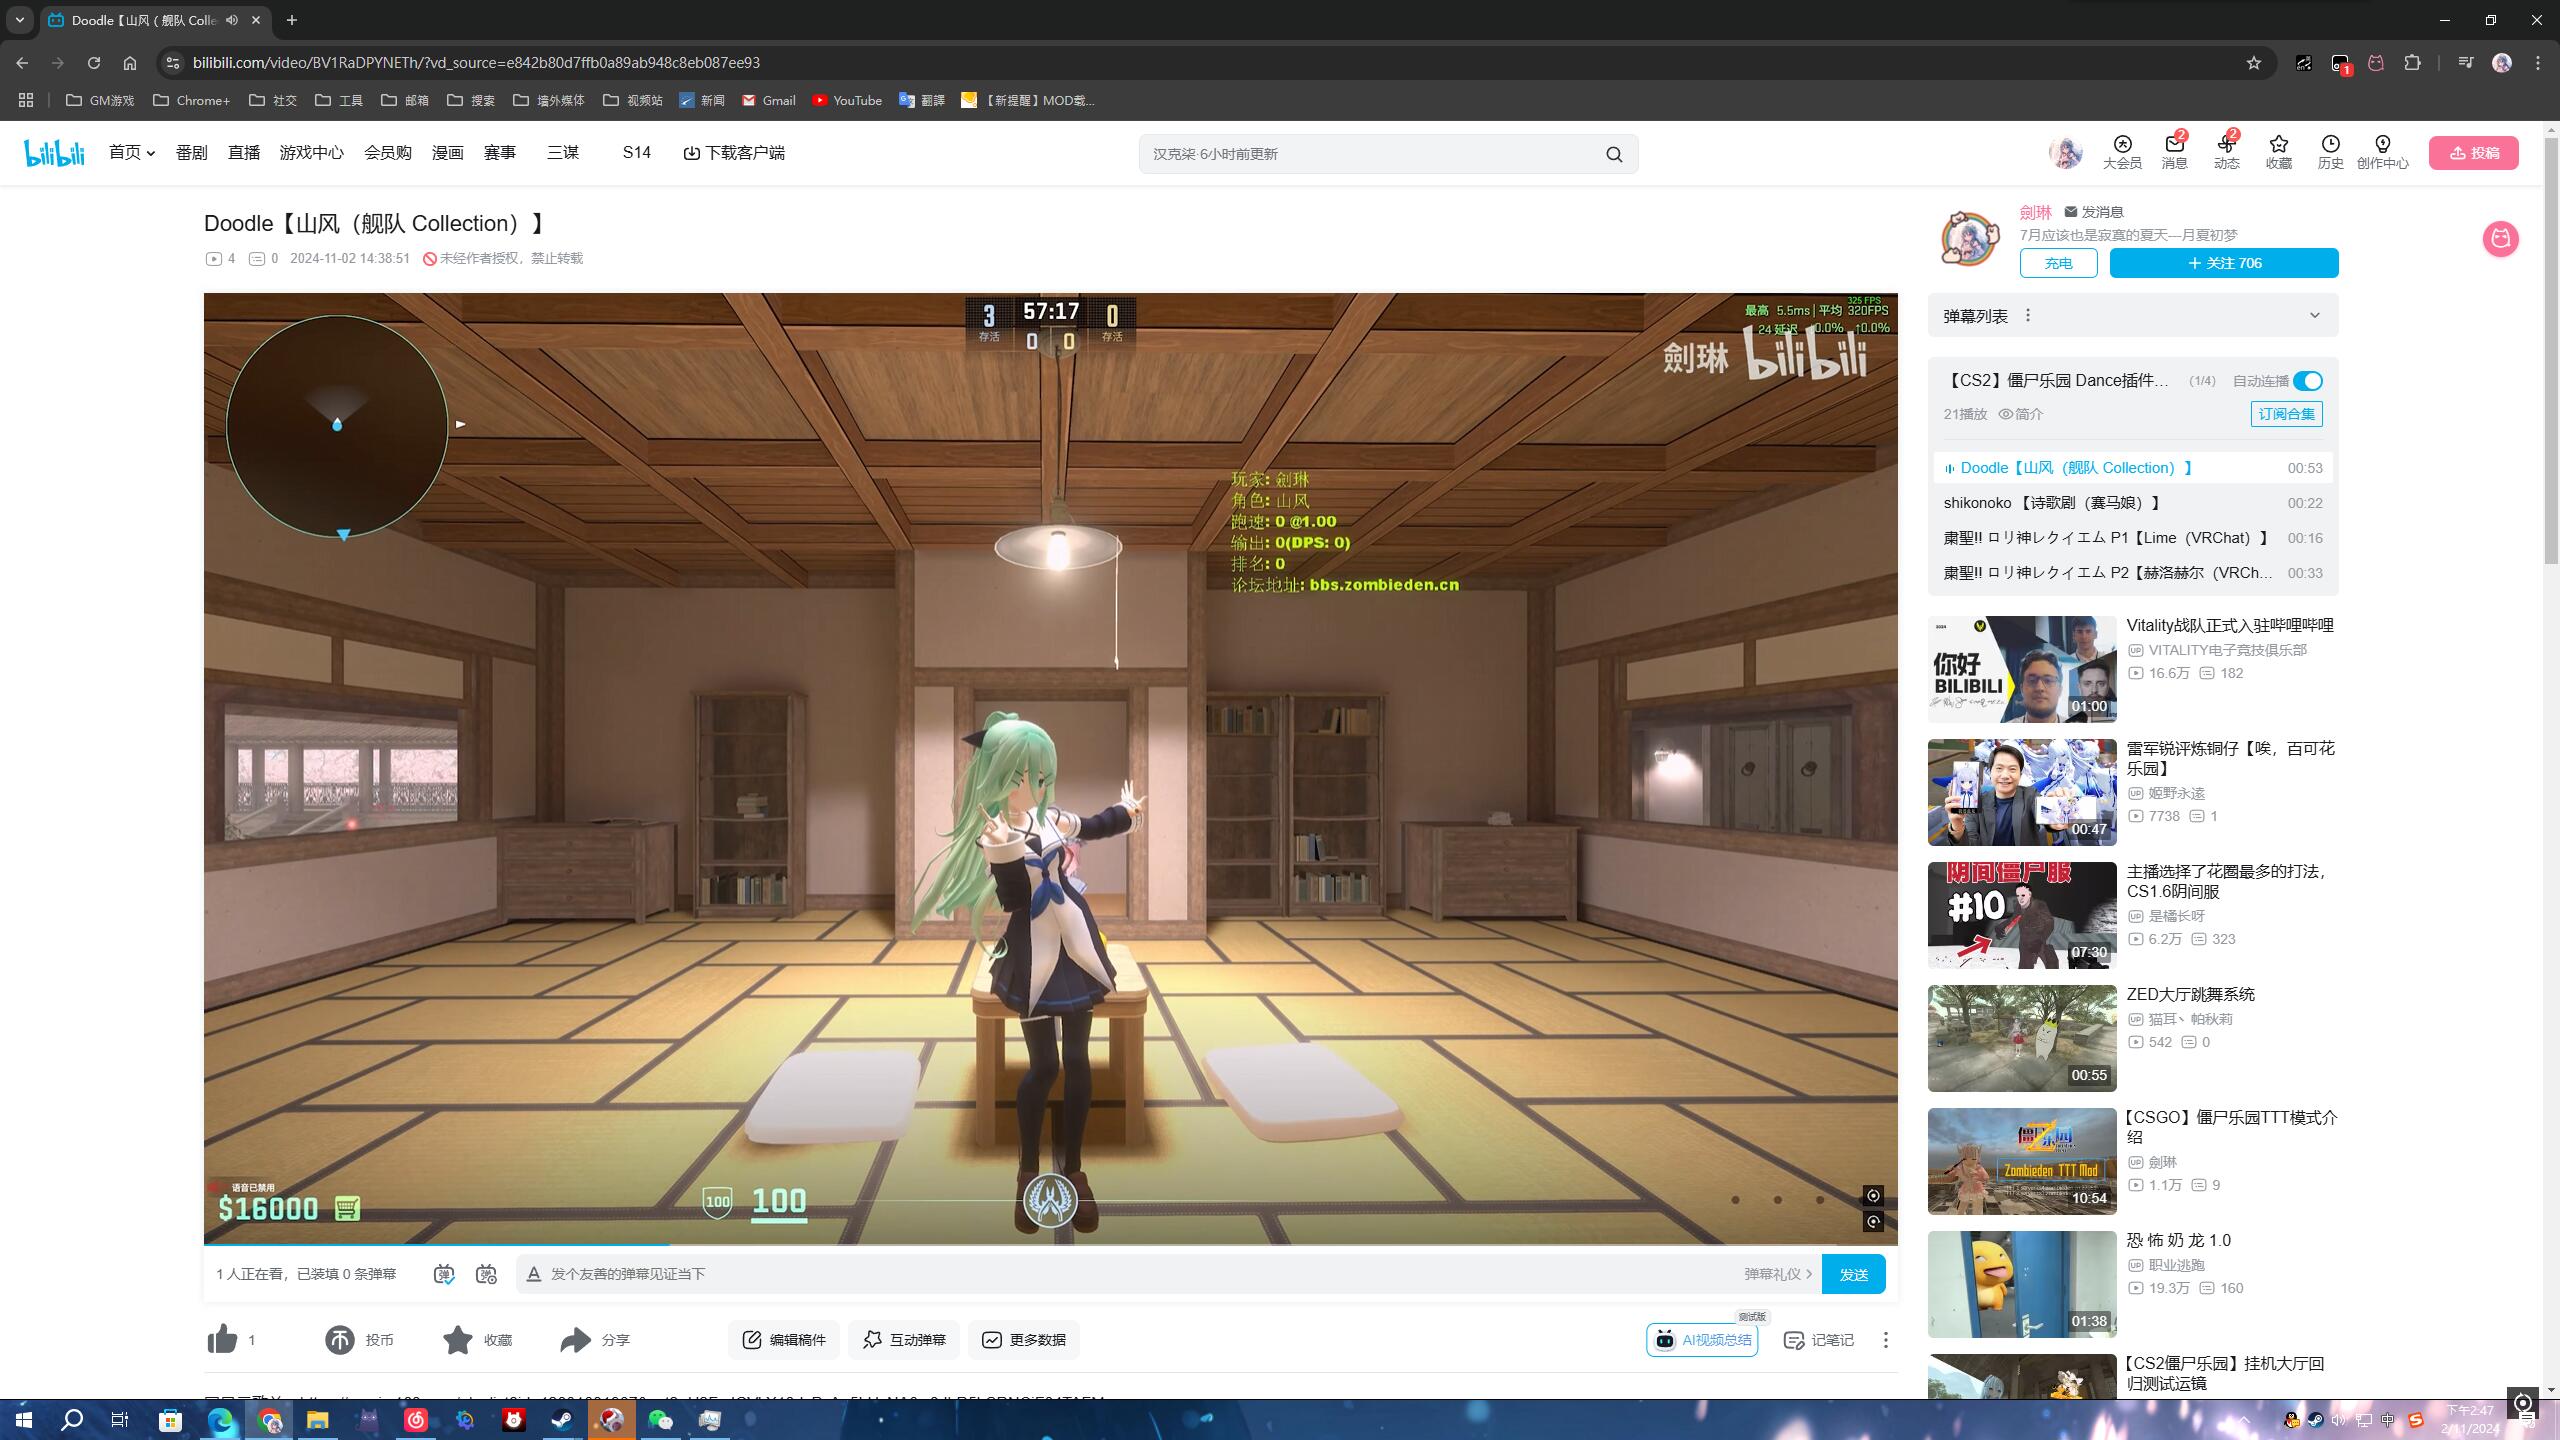The height and width of the screenshot is (1440, 2560).
Task: Show hidden system tray icons
Action: coord(2244,1420)
